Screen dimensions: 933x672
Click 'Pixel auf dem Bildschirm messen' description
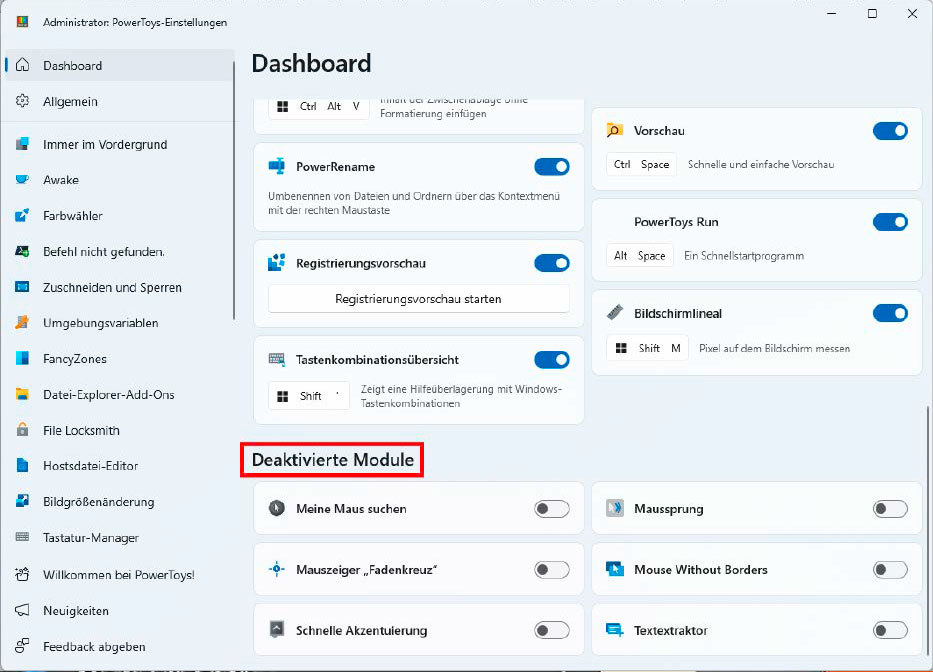[774, 348]
